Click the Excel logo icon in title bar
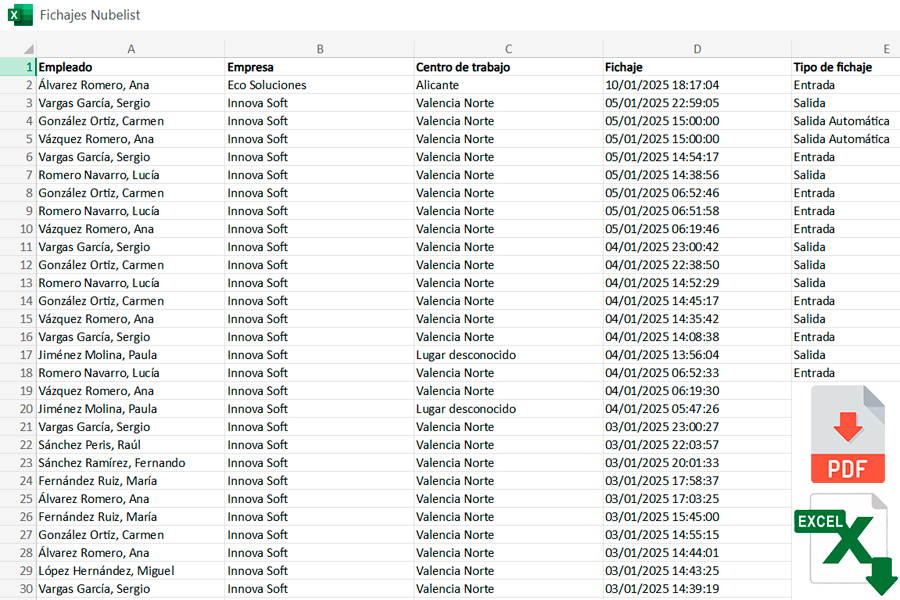 (x=20, y=16)
